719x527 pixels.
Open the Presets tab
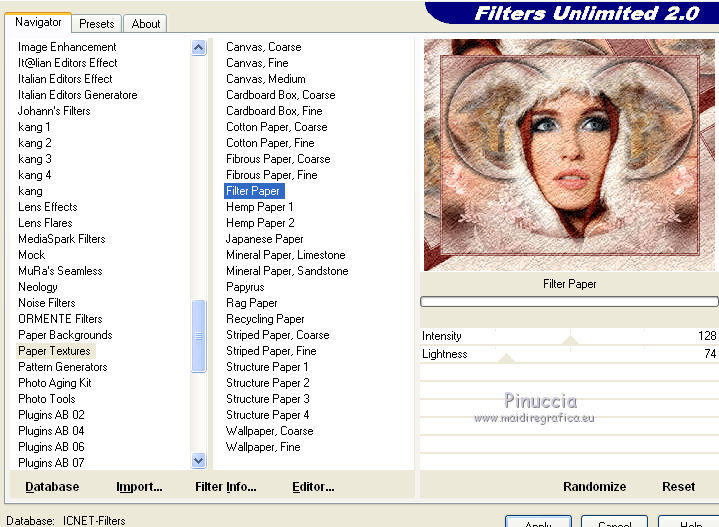[96, 24]
